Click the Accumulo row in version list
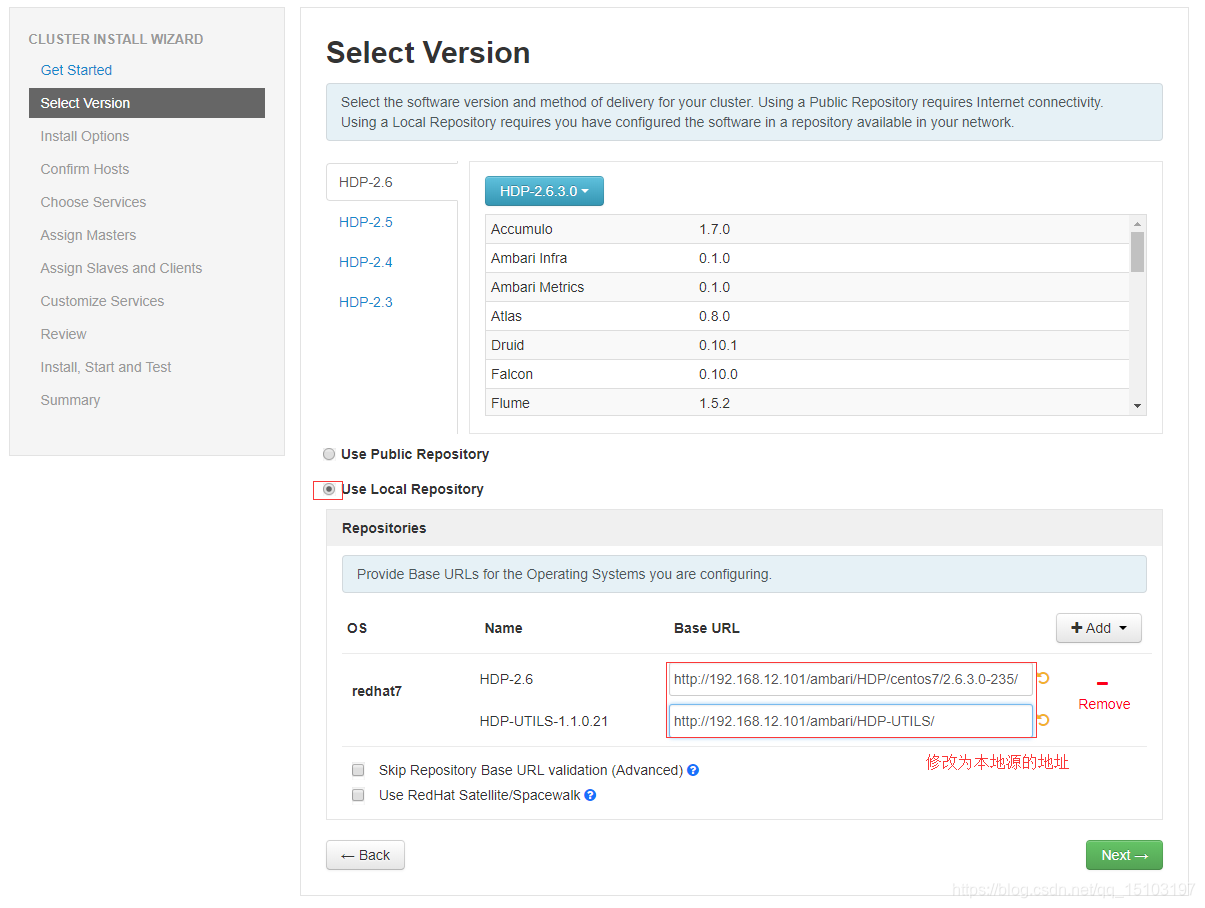The height and width of the screenshot is (908, 1205). tap(807, 229)
